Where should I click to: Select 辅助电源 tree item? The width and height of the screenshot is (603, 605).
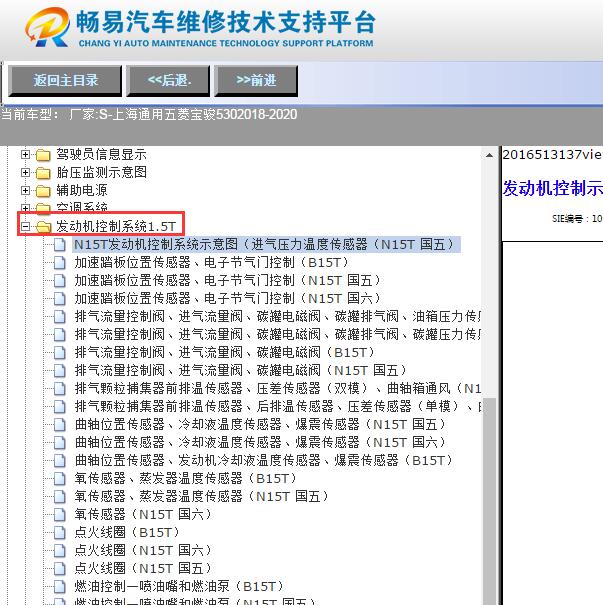pos(82,190)
